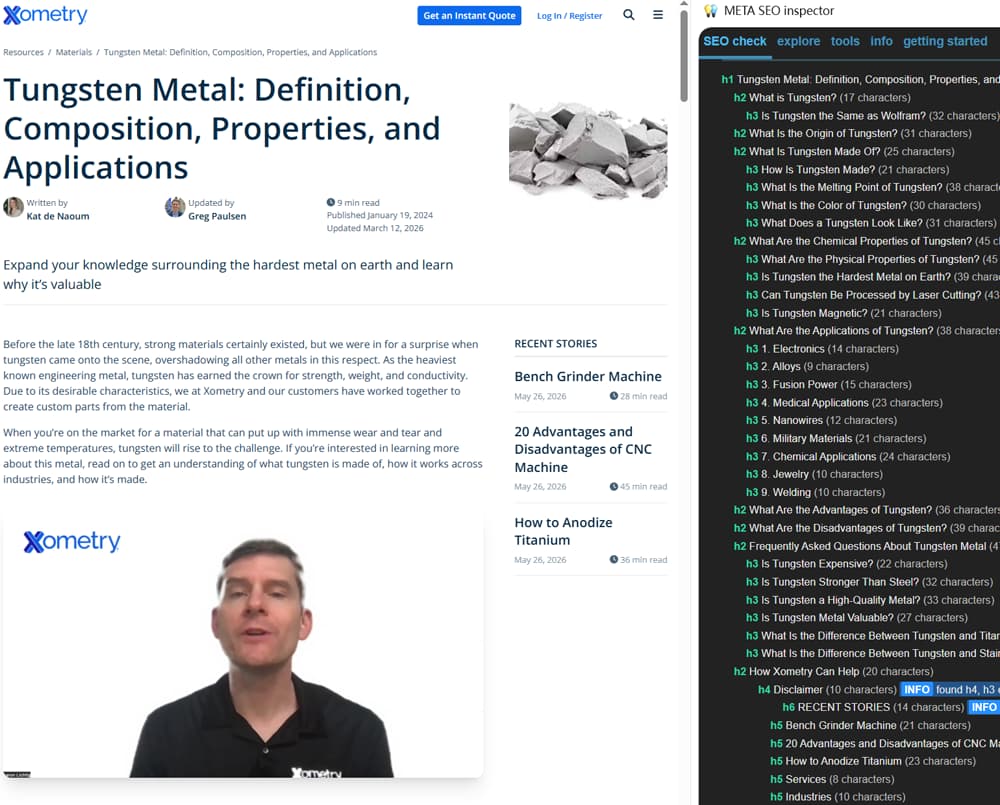Open 20 Advantages and Disadvantages of CNC story
The width and height of the screenshot is (1000, 805).
click(583, 450)
